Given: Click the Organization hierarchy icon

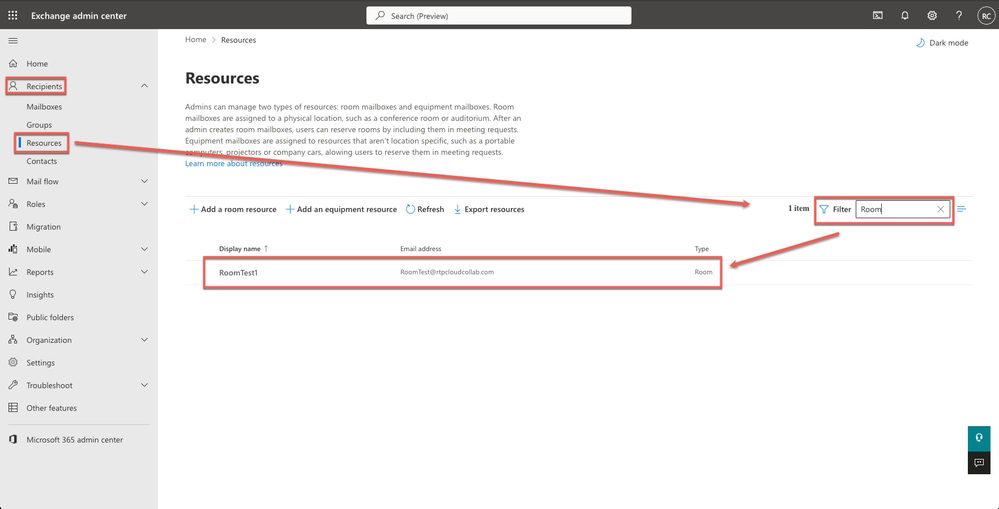Looking at the screenshot, I should [x=13, y=340].
